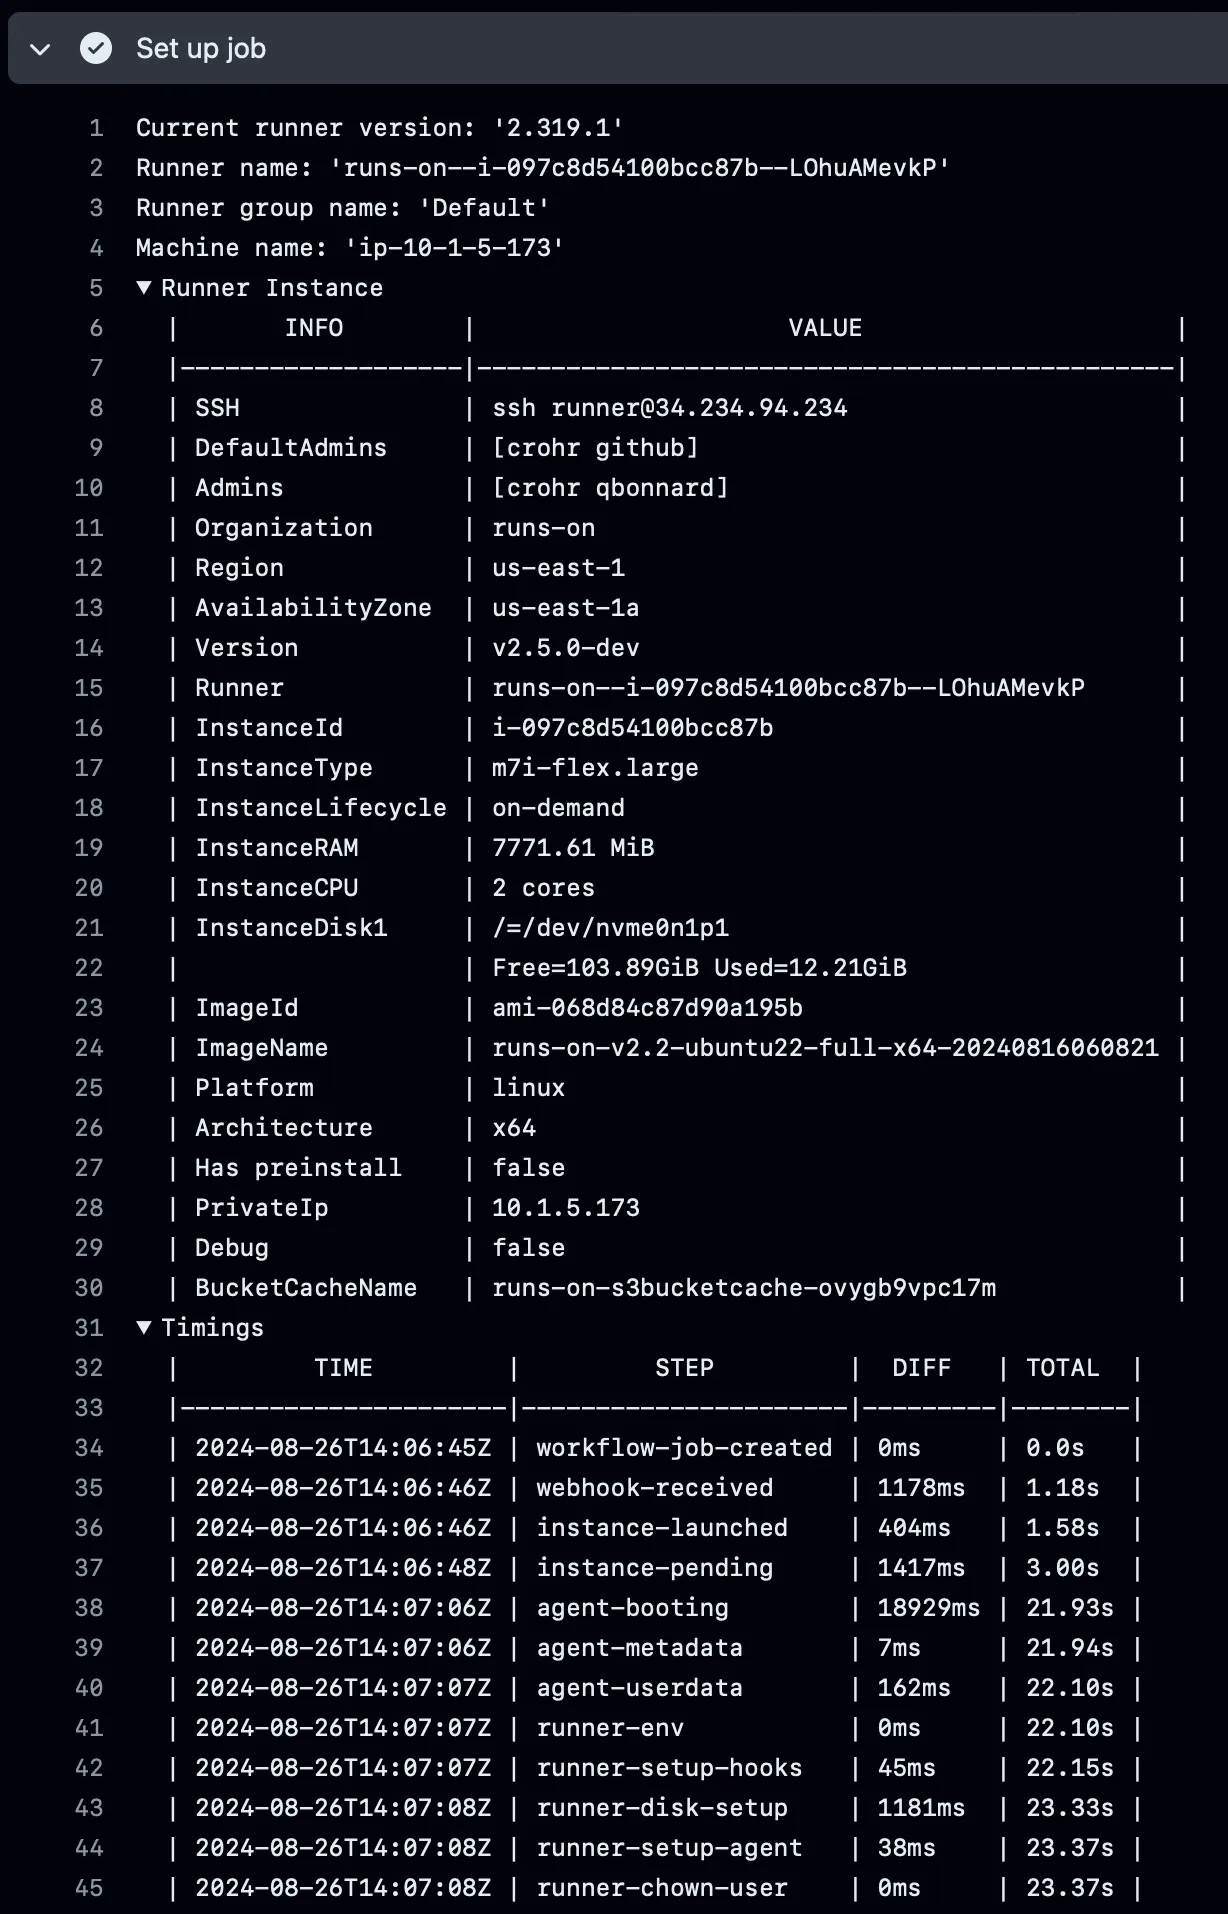This screenshot has height=1914, width=1228.
Task: Select the workflow-job-created timing row
Action: (x=682, y=1447)
